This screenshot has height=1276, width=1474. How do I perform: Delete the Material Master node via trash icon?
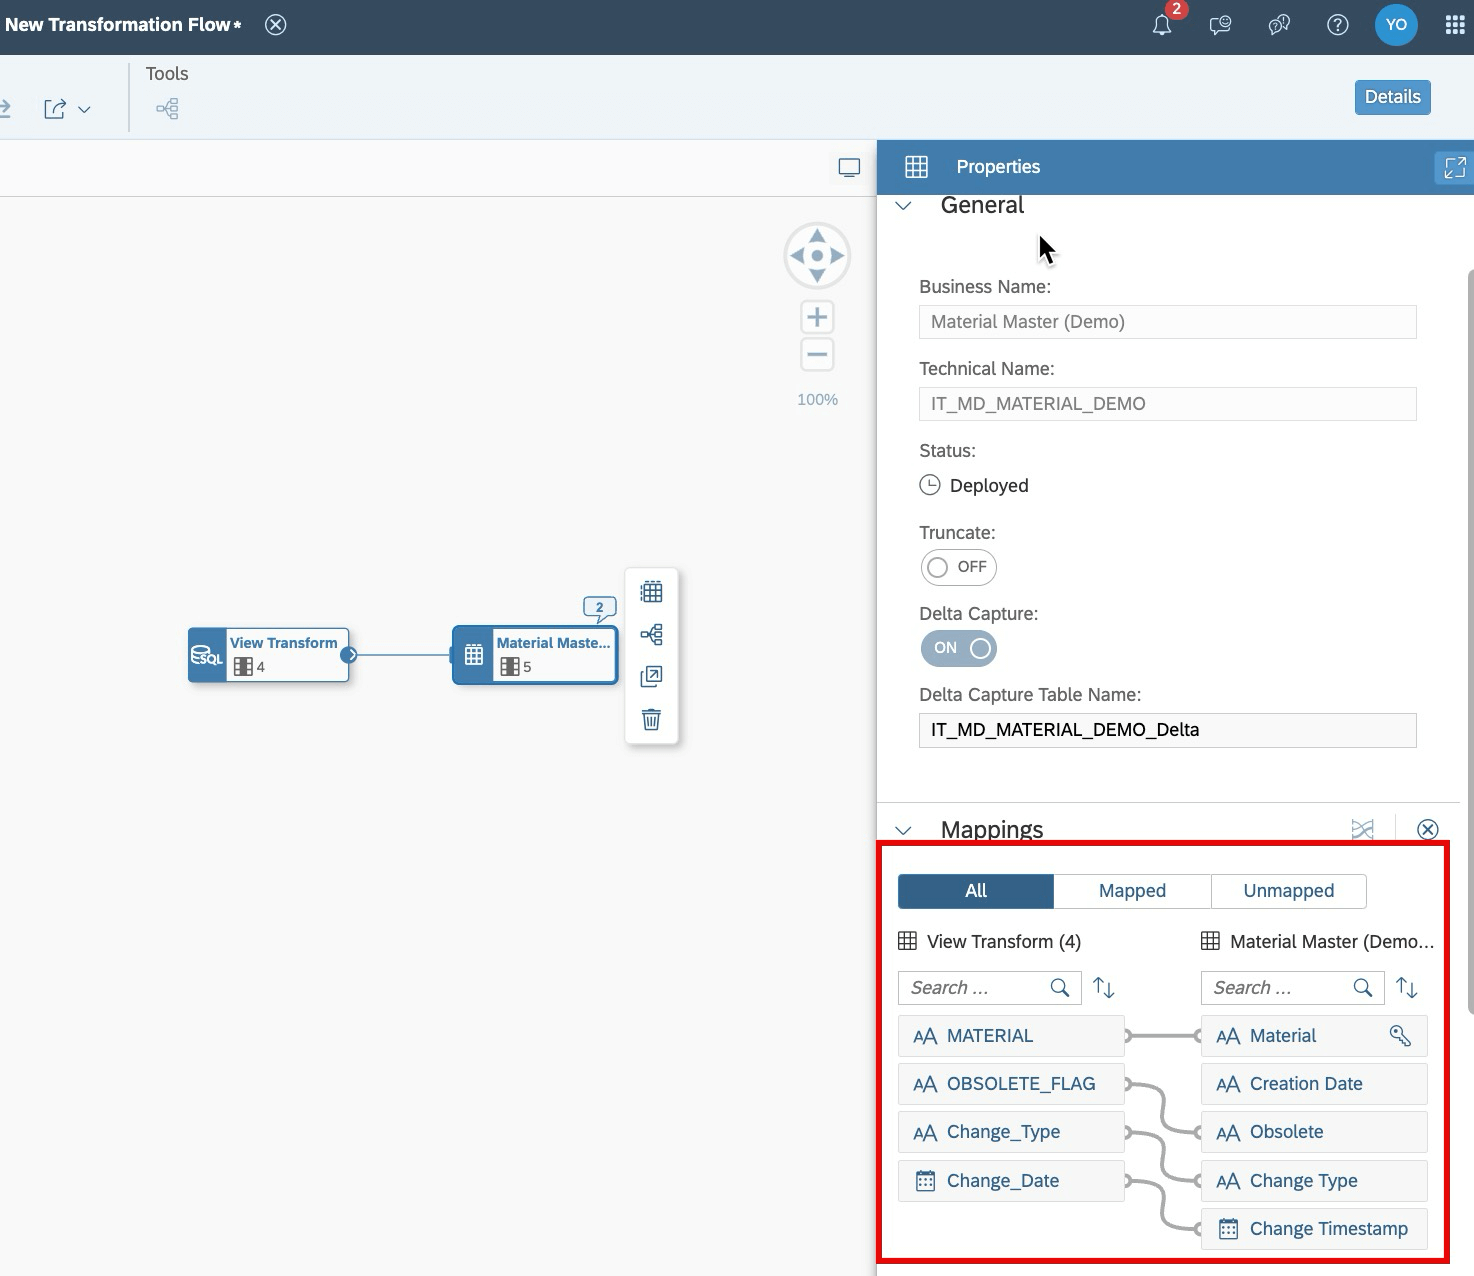pos(651,719)
